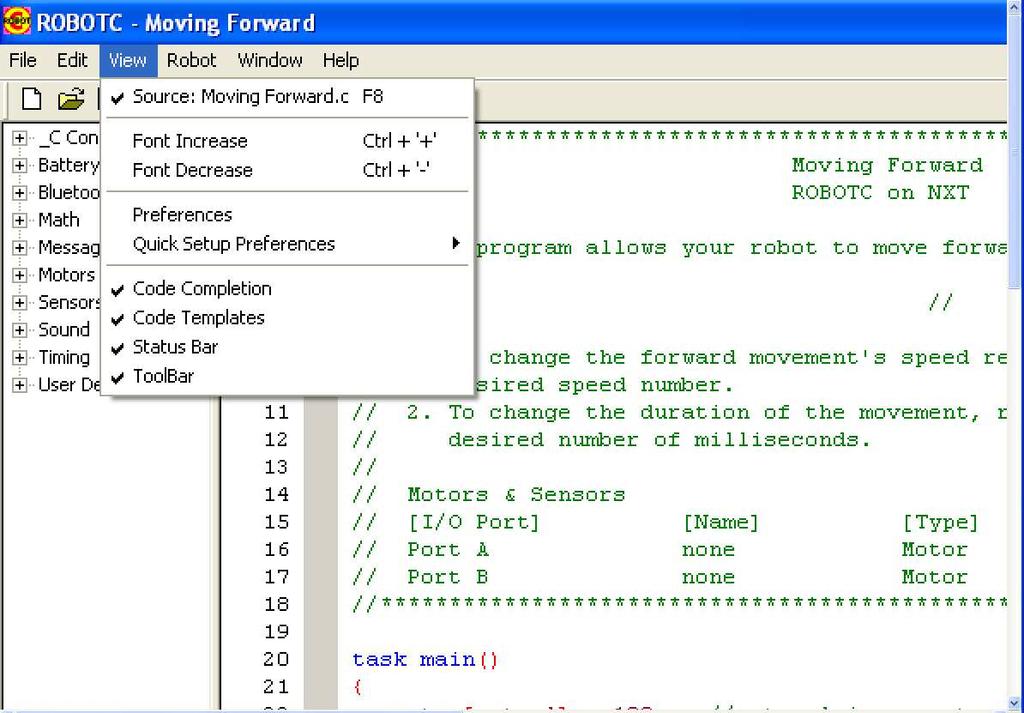Expand the Math tree node
The width and height of the screenshot is (1024, 713).
coord(20,220)
